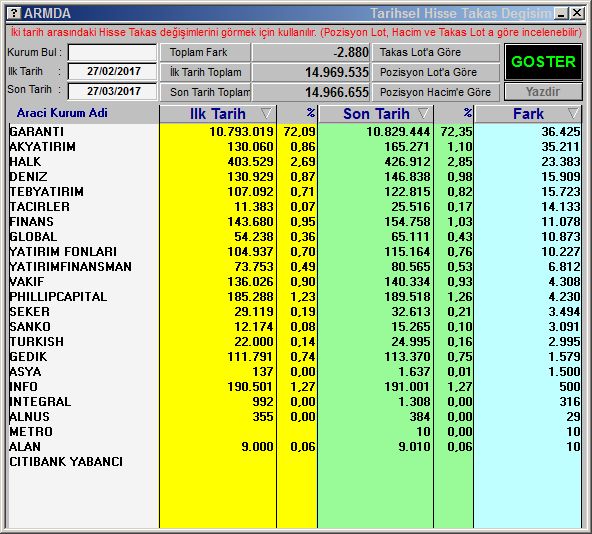Select the GLOBAL row
The image size is (592, 534).
click(294, 237)
